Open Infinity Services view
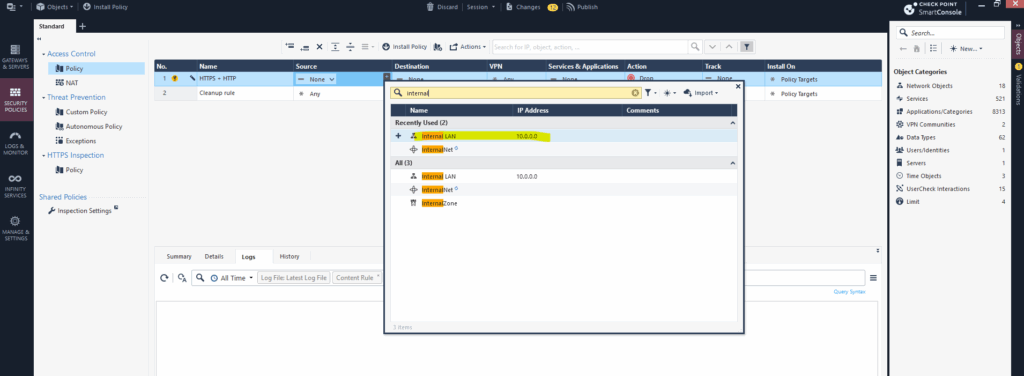Viewport: 1024px width, 376px height. (14, 185)
